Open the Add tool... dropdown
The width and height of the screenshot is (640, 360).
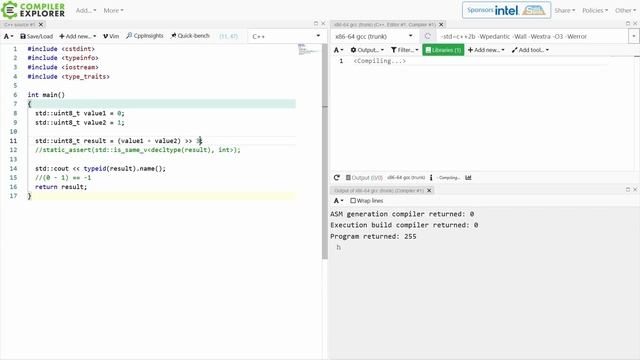(530, 50)
